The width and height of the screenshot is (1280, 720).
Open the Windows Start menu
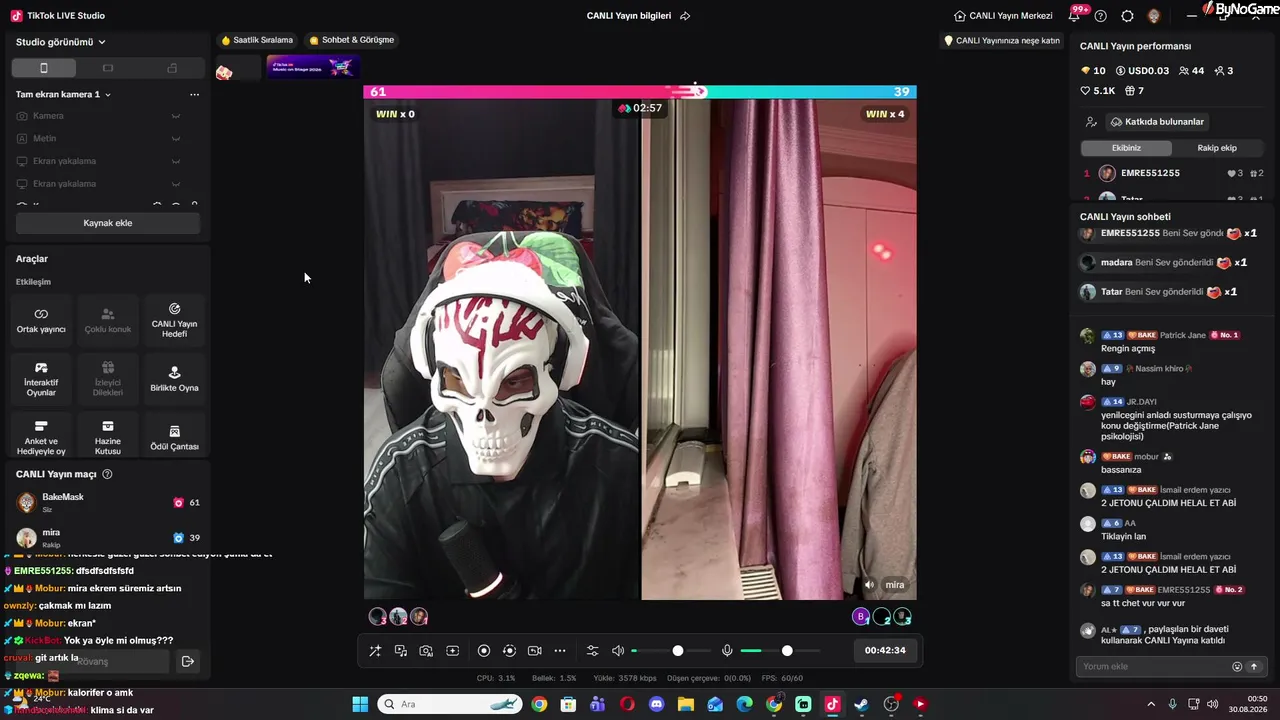point(360,704)
